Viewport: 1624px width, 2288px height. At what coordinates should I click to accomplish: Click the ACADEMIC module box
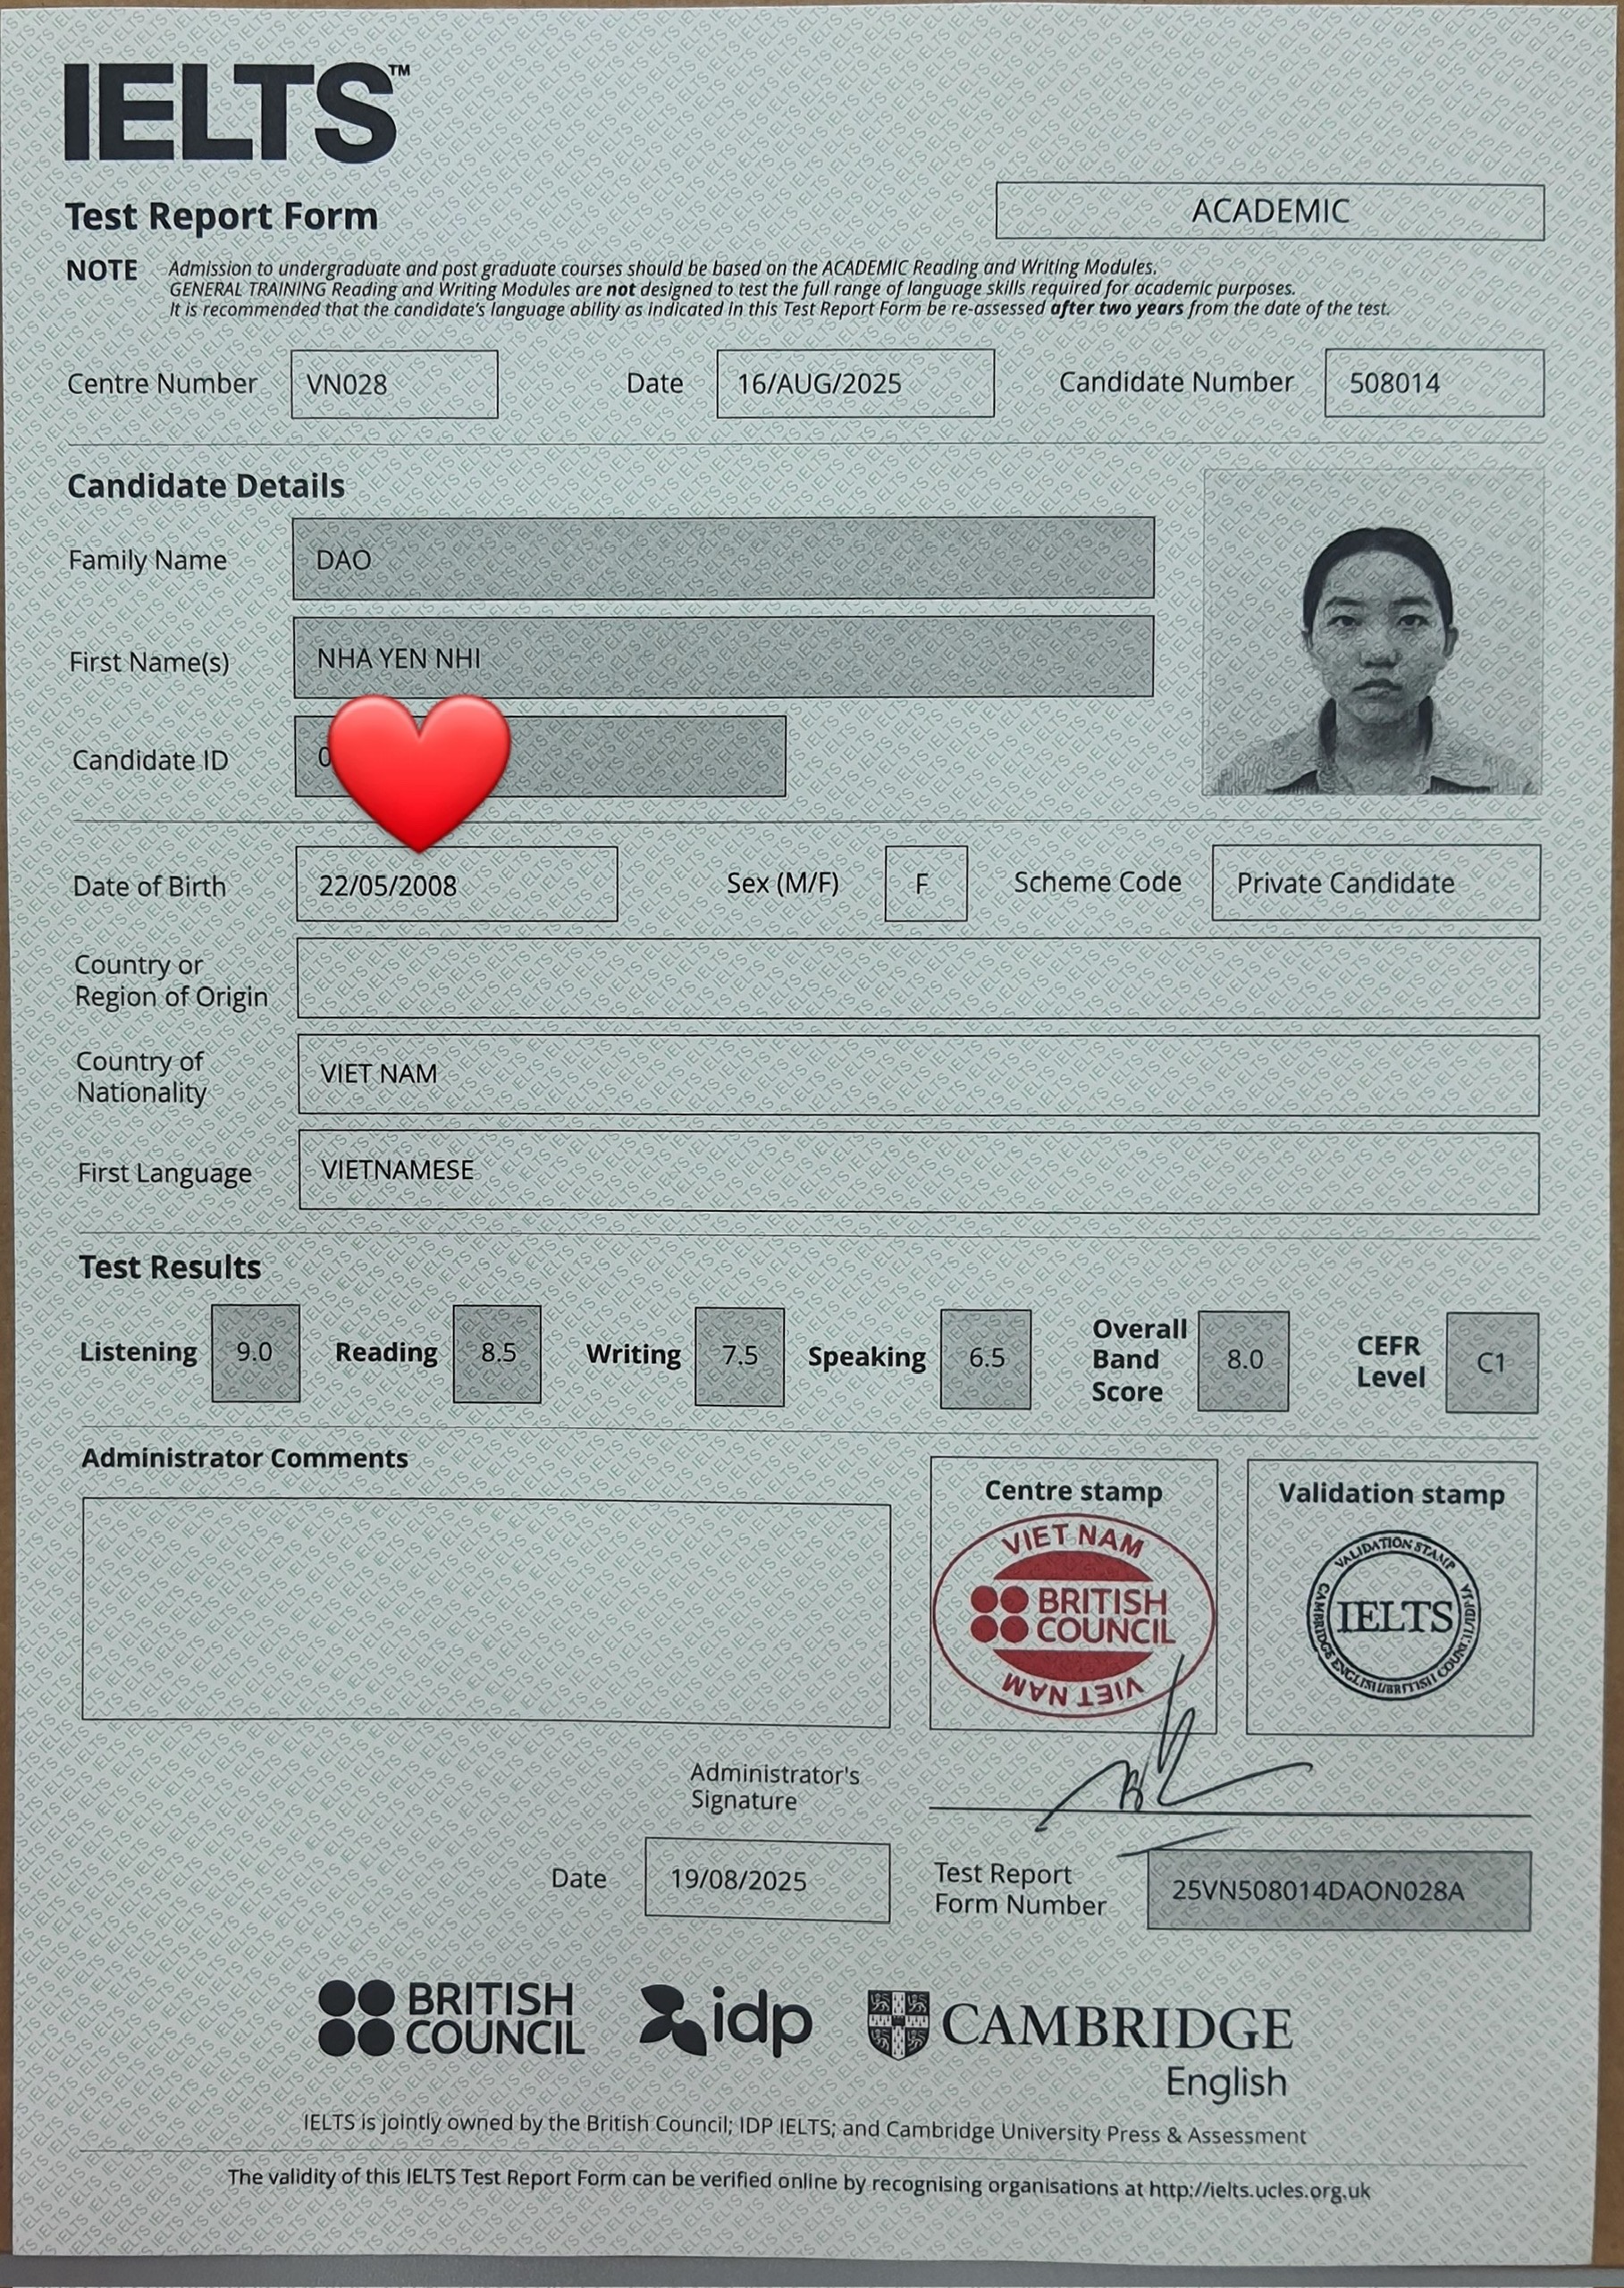[x=1270, y=211]
